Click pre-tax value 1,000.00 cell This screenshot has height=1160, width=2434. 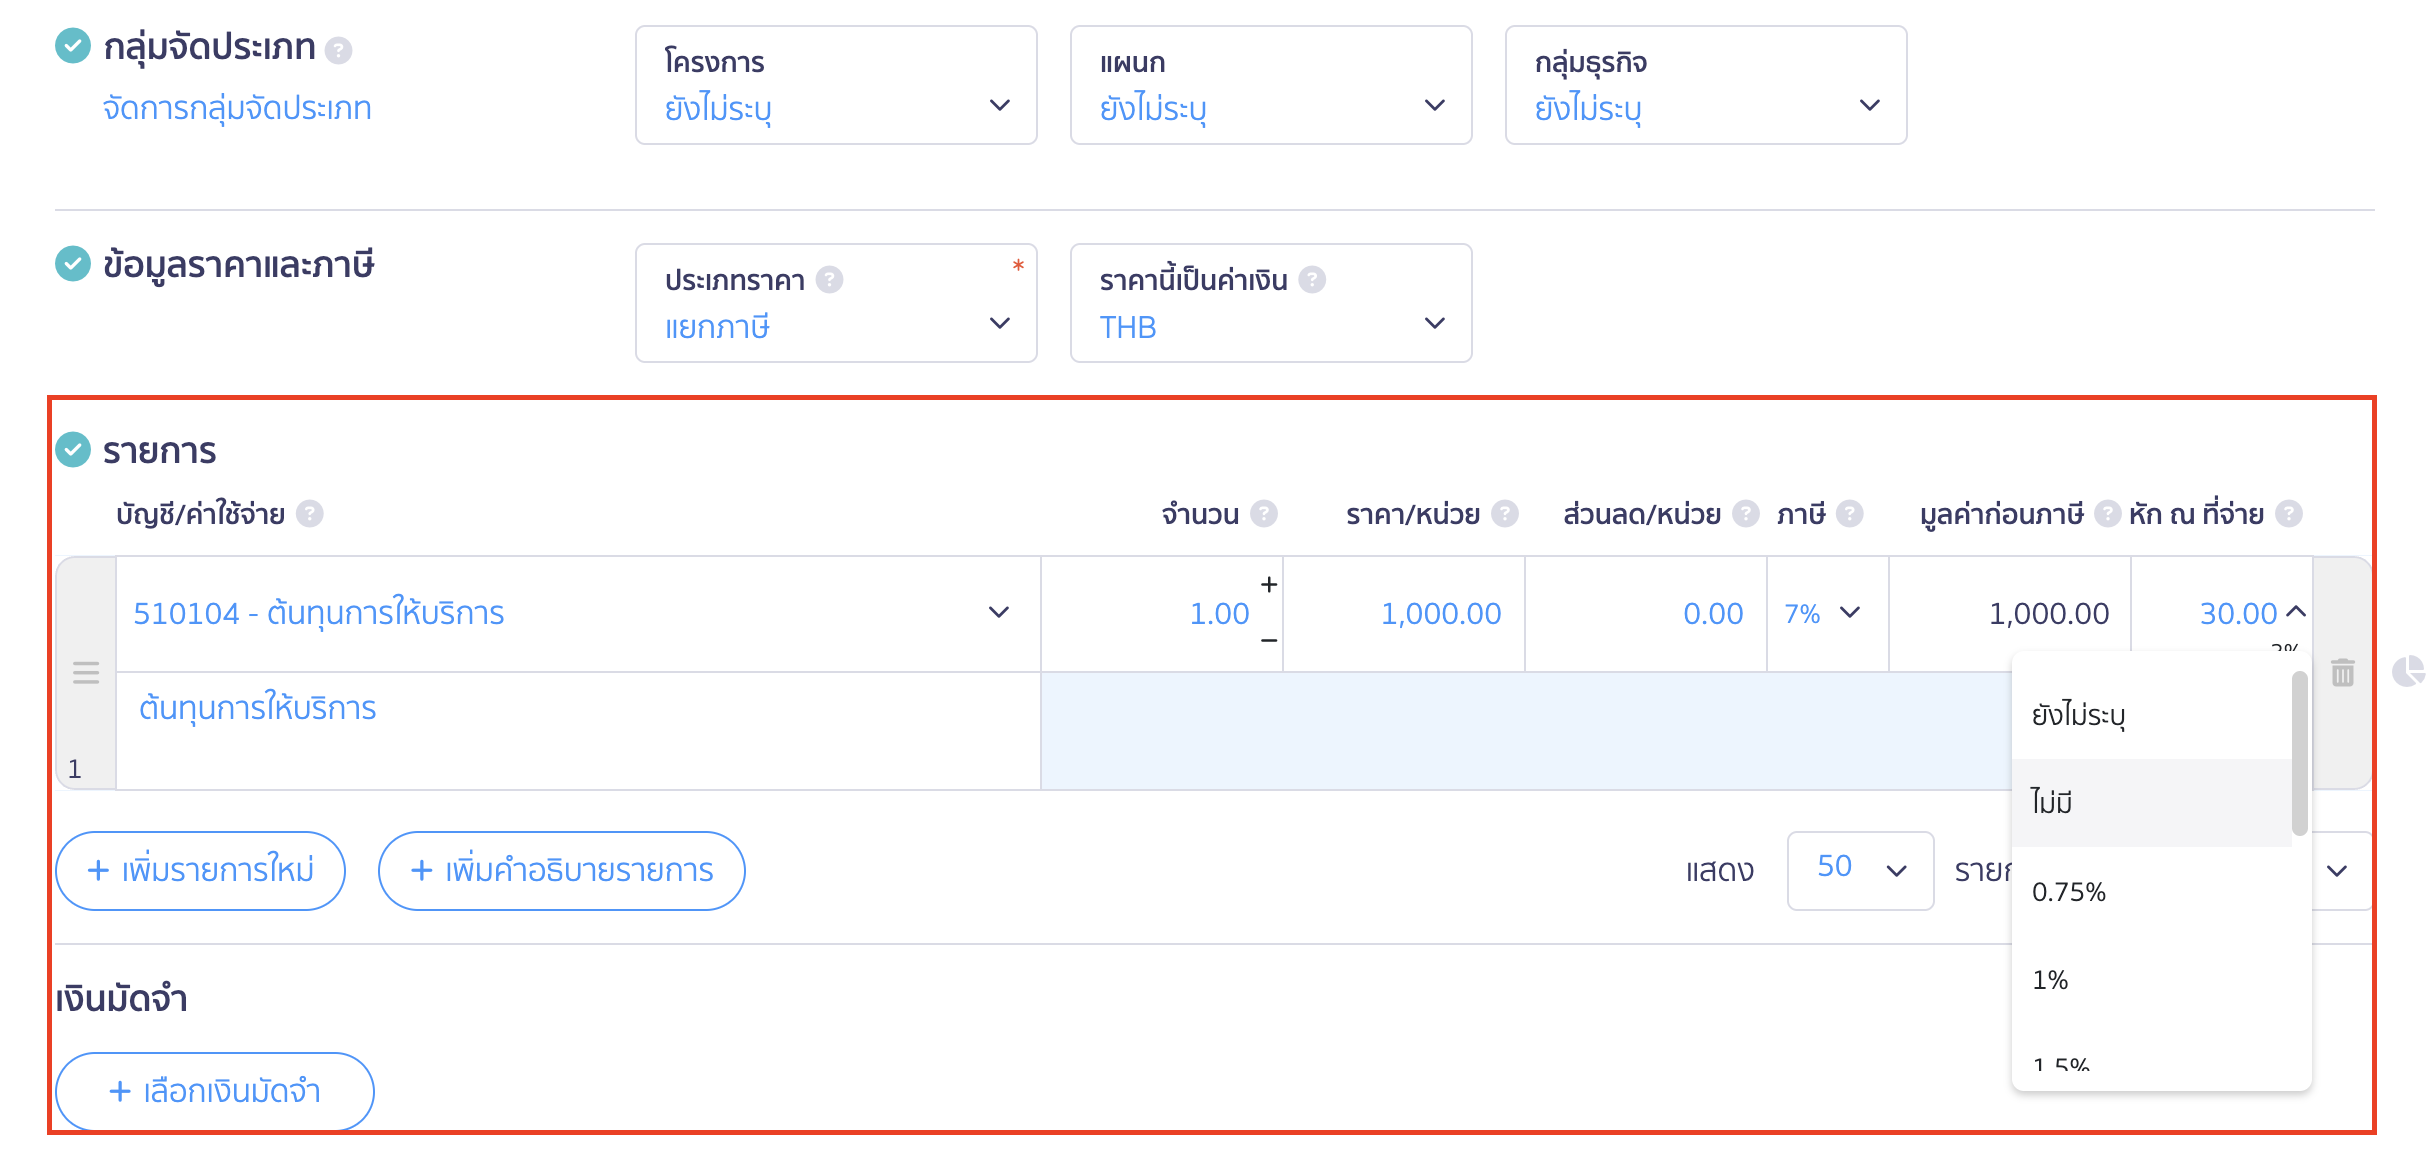[2010, 613]
